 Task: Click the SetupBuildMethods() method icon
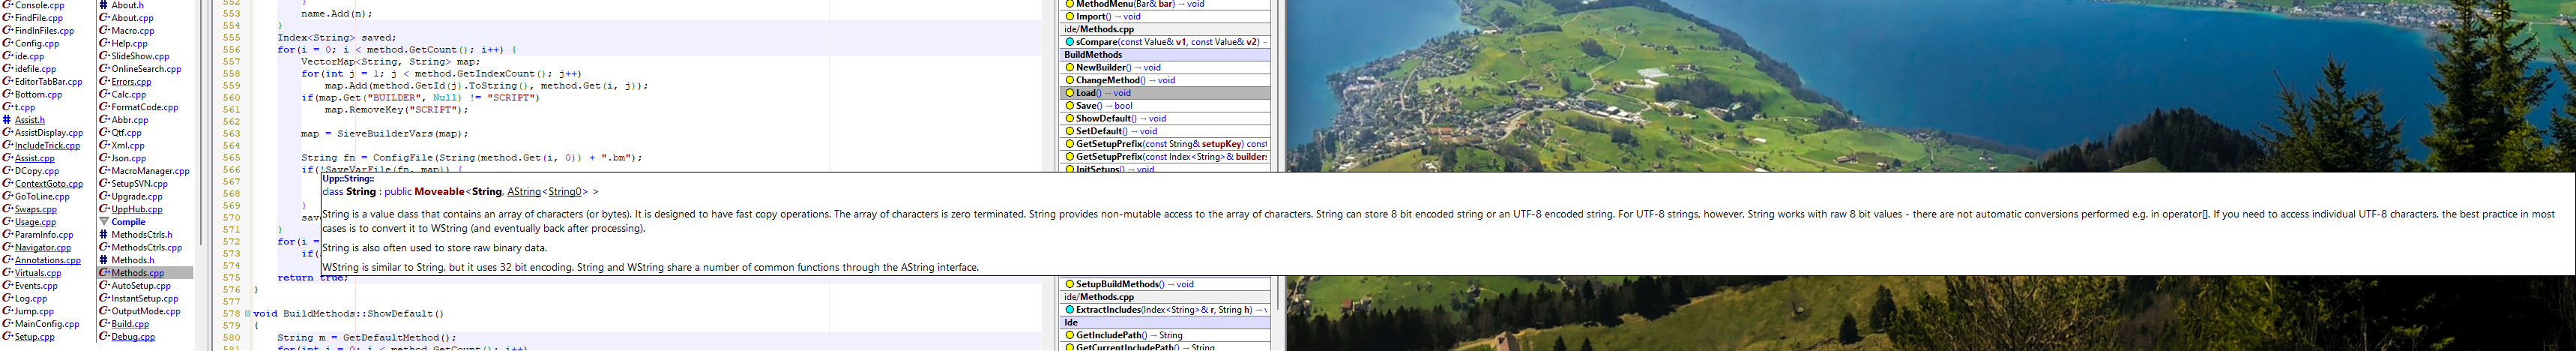tap(1069, 284)
